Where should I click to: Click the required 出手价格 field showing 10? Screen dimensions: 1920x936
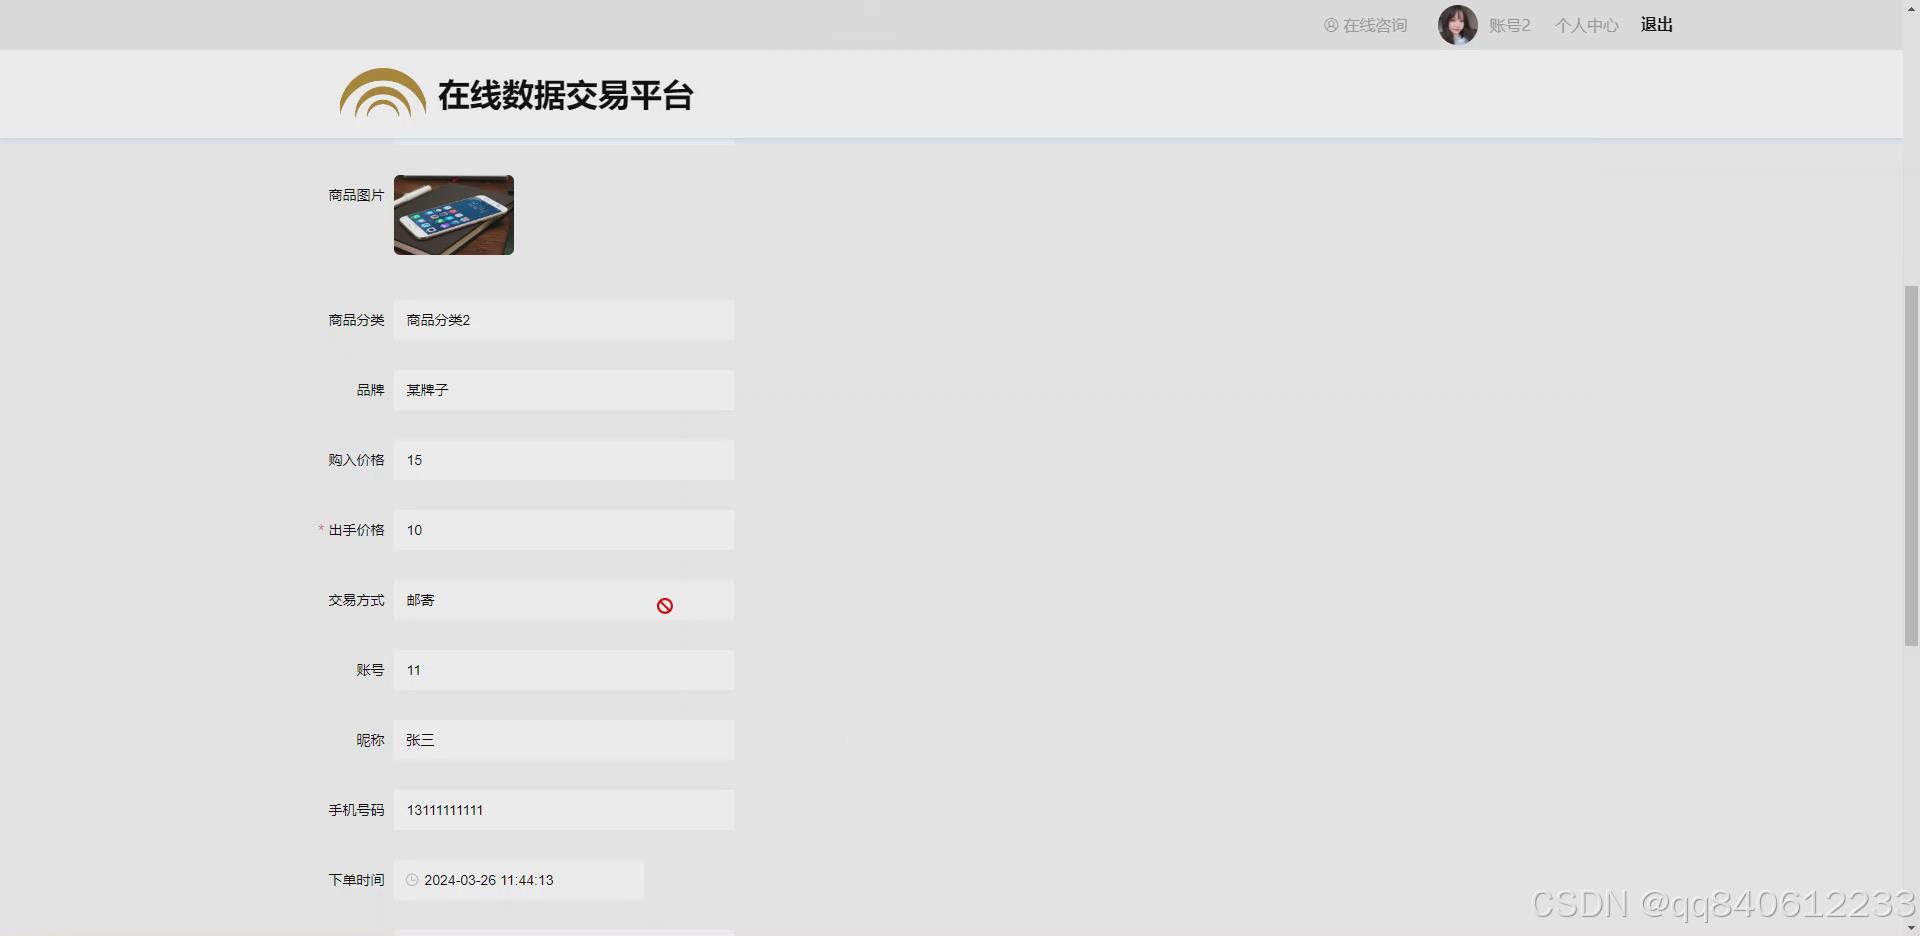tap(564, 530)
